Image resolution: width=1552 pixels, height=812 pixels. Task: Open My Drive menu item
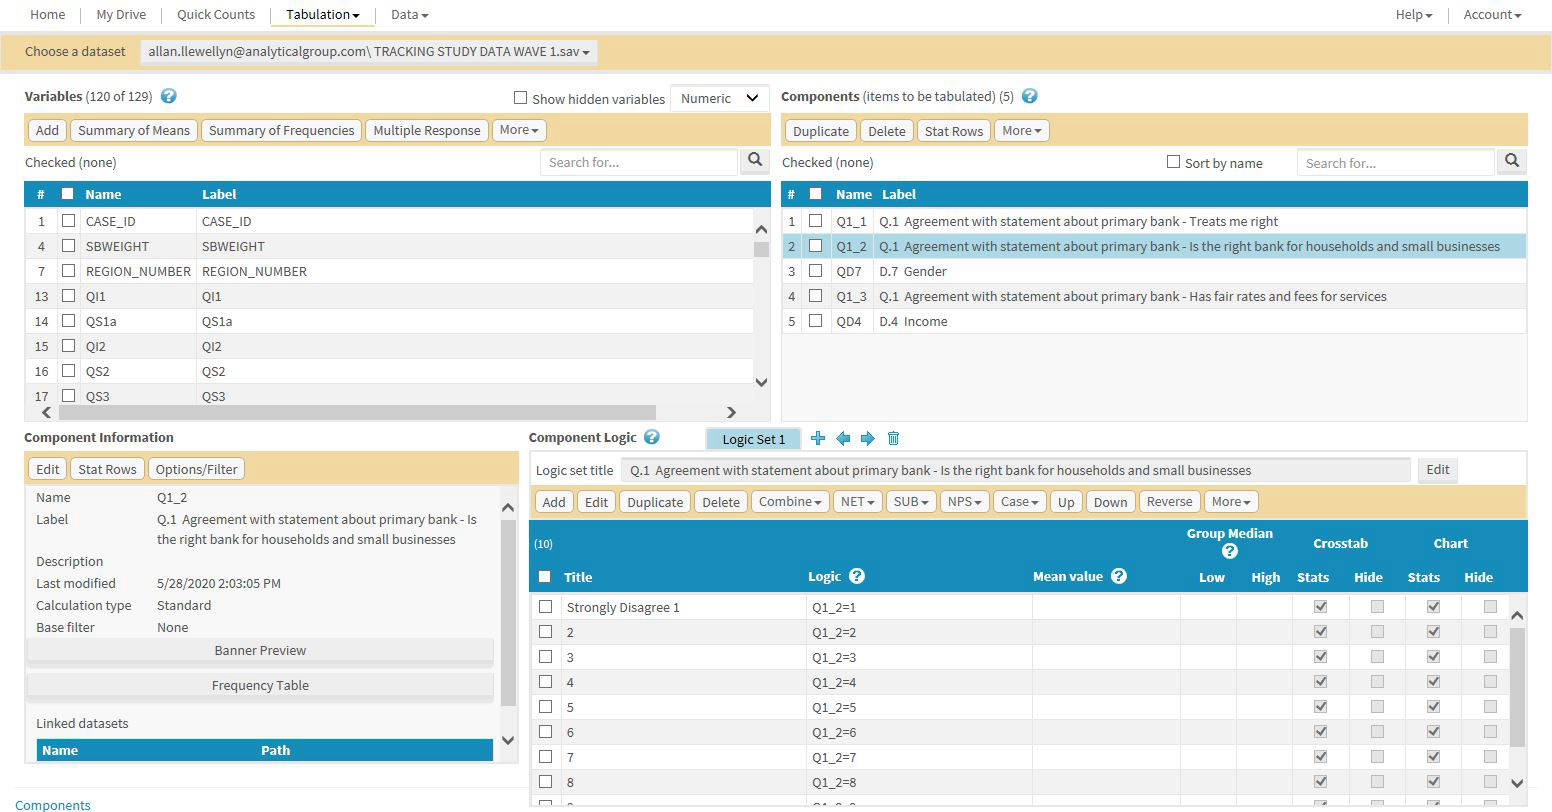click(x=121, y=14)
